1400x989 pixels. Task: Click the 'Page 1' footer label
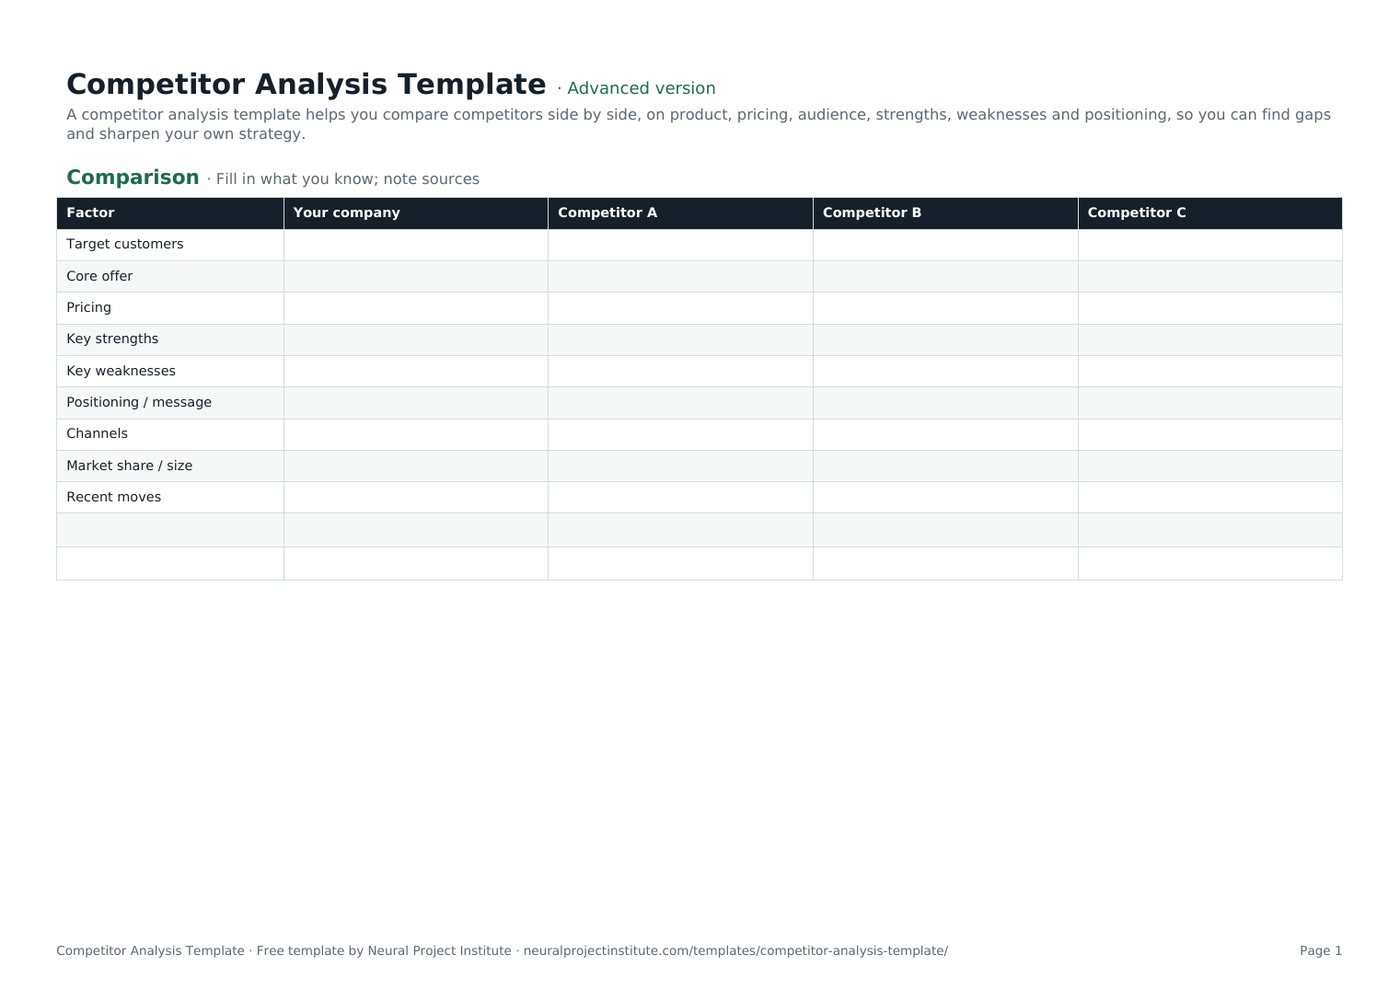pyautogui.click(x=1321, y=951)
